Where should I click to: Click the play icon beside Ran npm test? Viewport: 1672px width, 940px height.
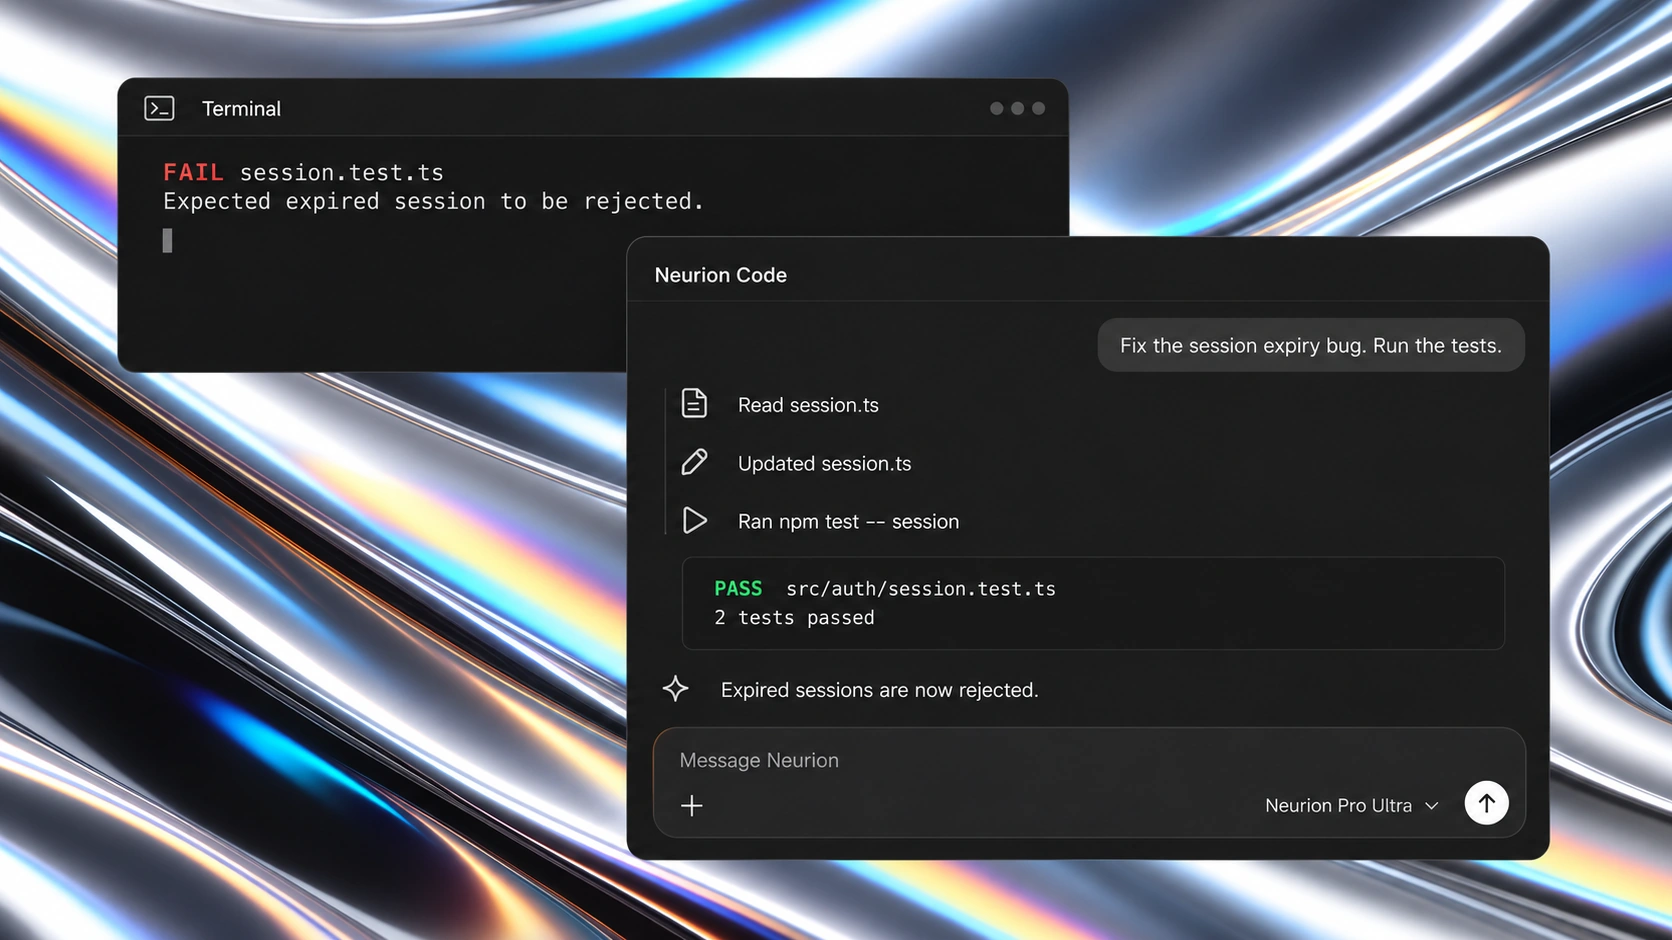(x=694, y=520)
